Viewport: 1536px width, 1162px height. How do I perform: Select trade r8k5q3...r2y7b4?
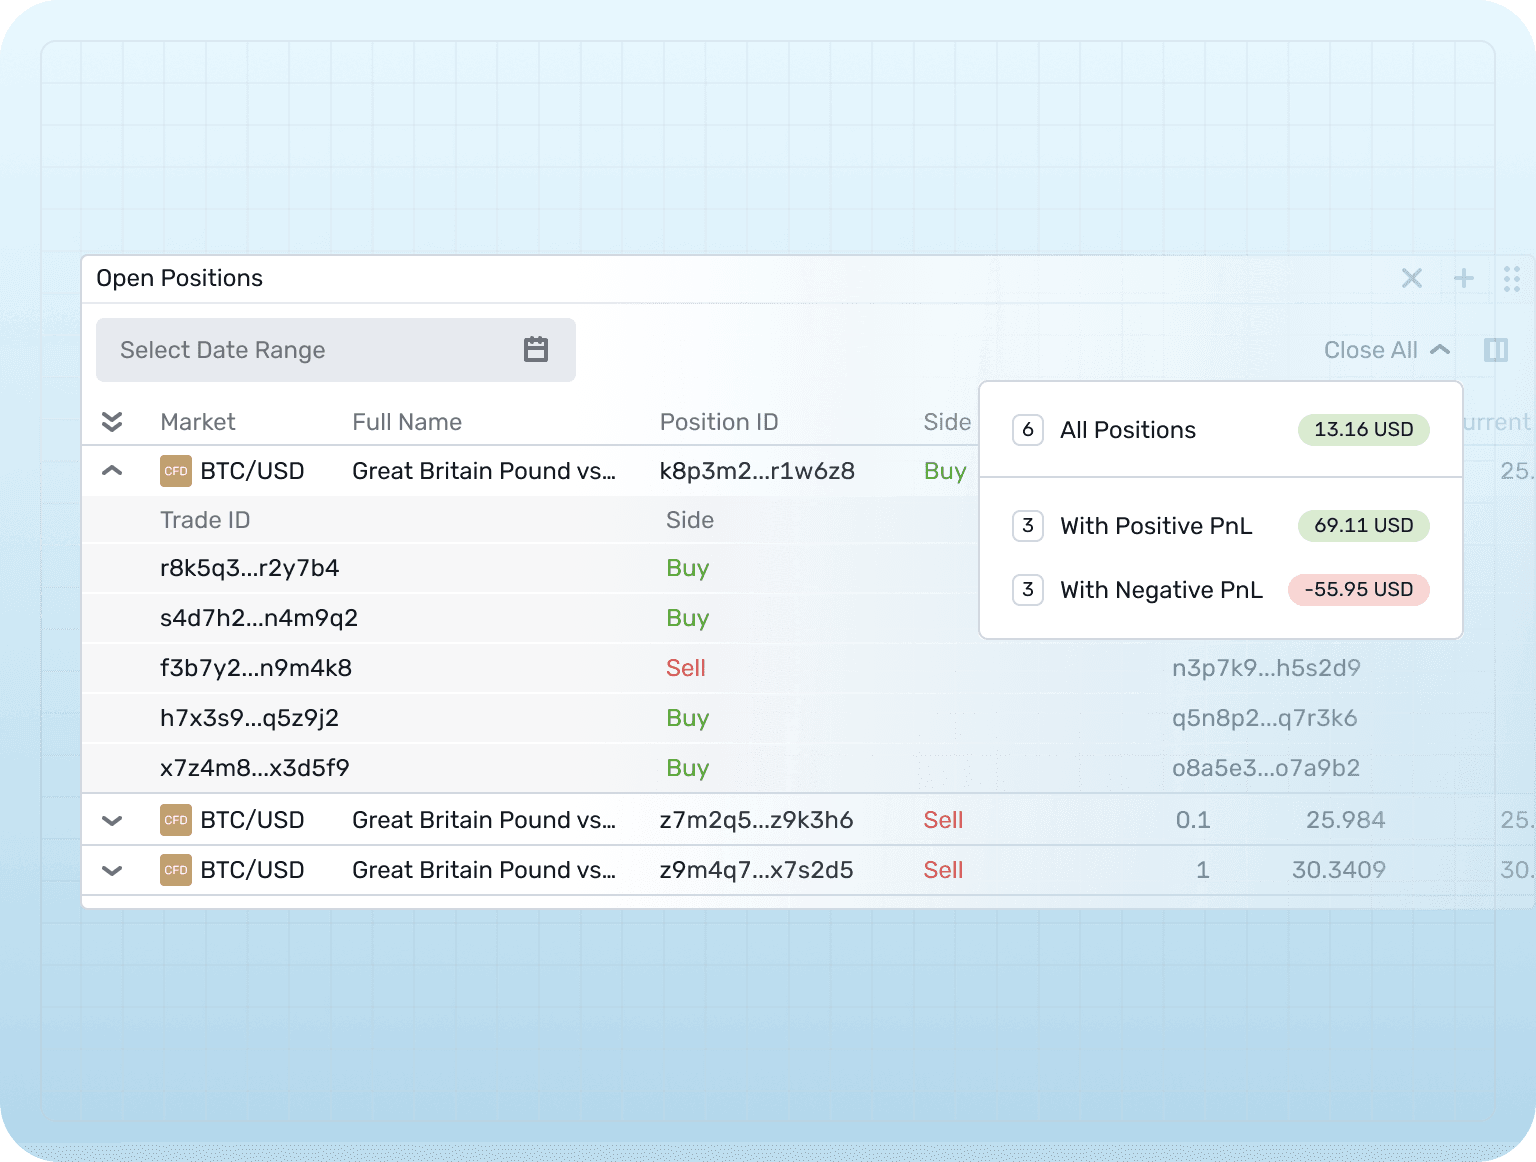250,568
